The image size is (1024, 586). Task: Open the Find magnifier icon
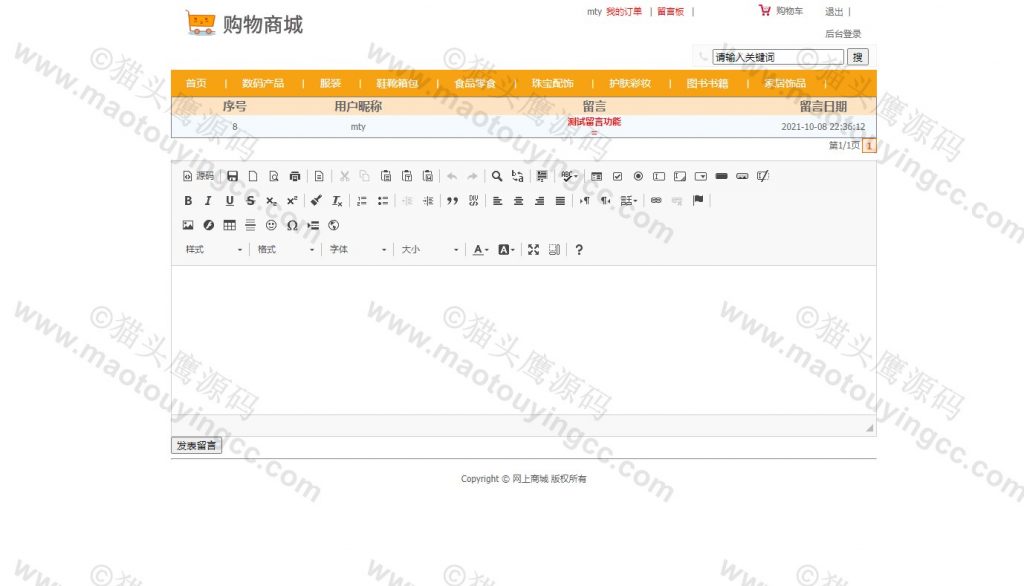(x=497, y=176)
